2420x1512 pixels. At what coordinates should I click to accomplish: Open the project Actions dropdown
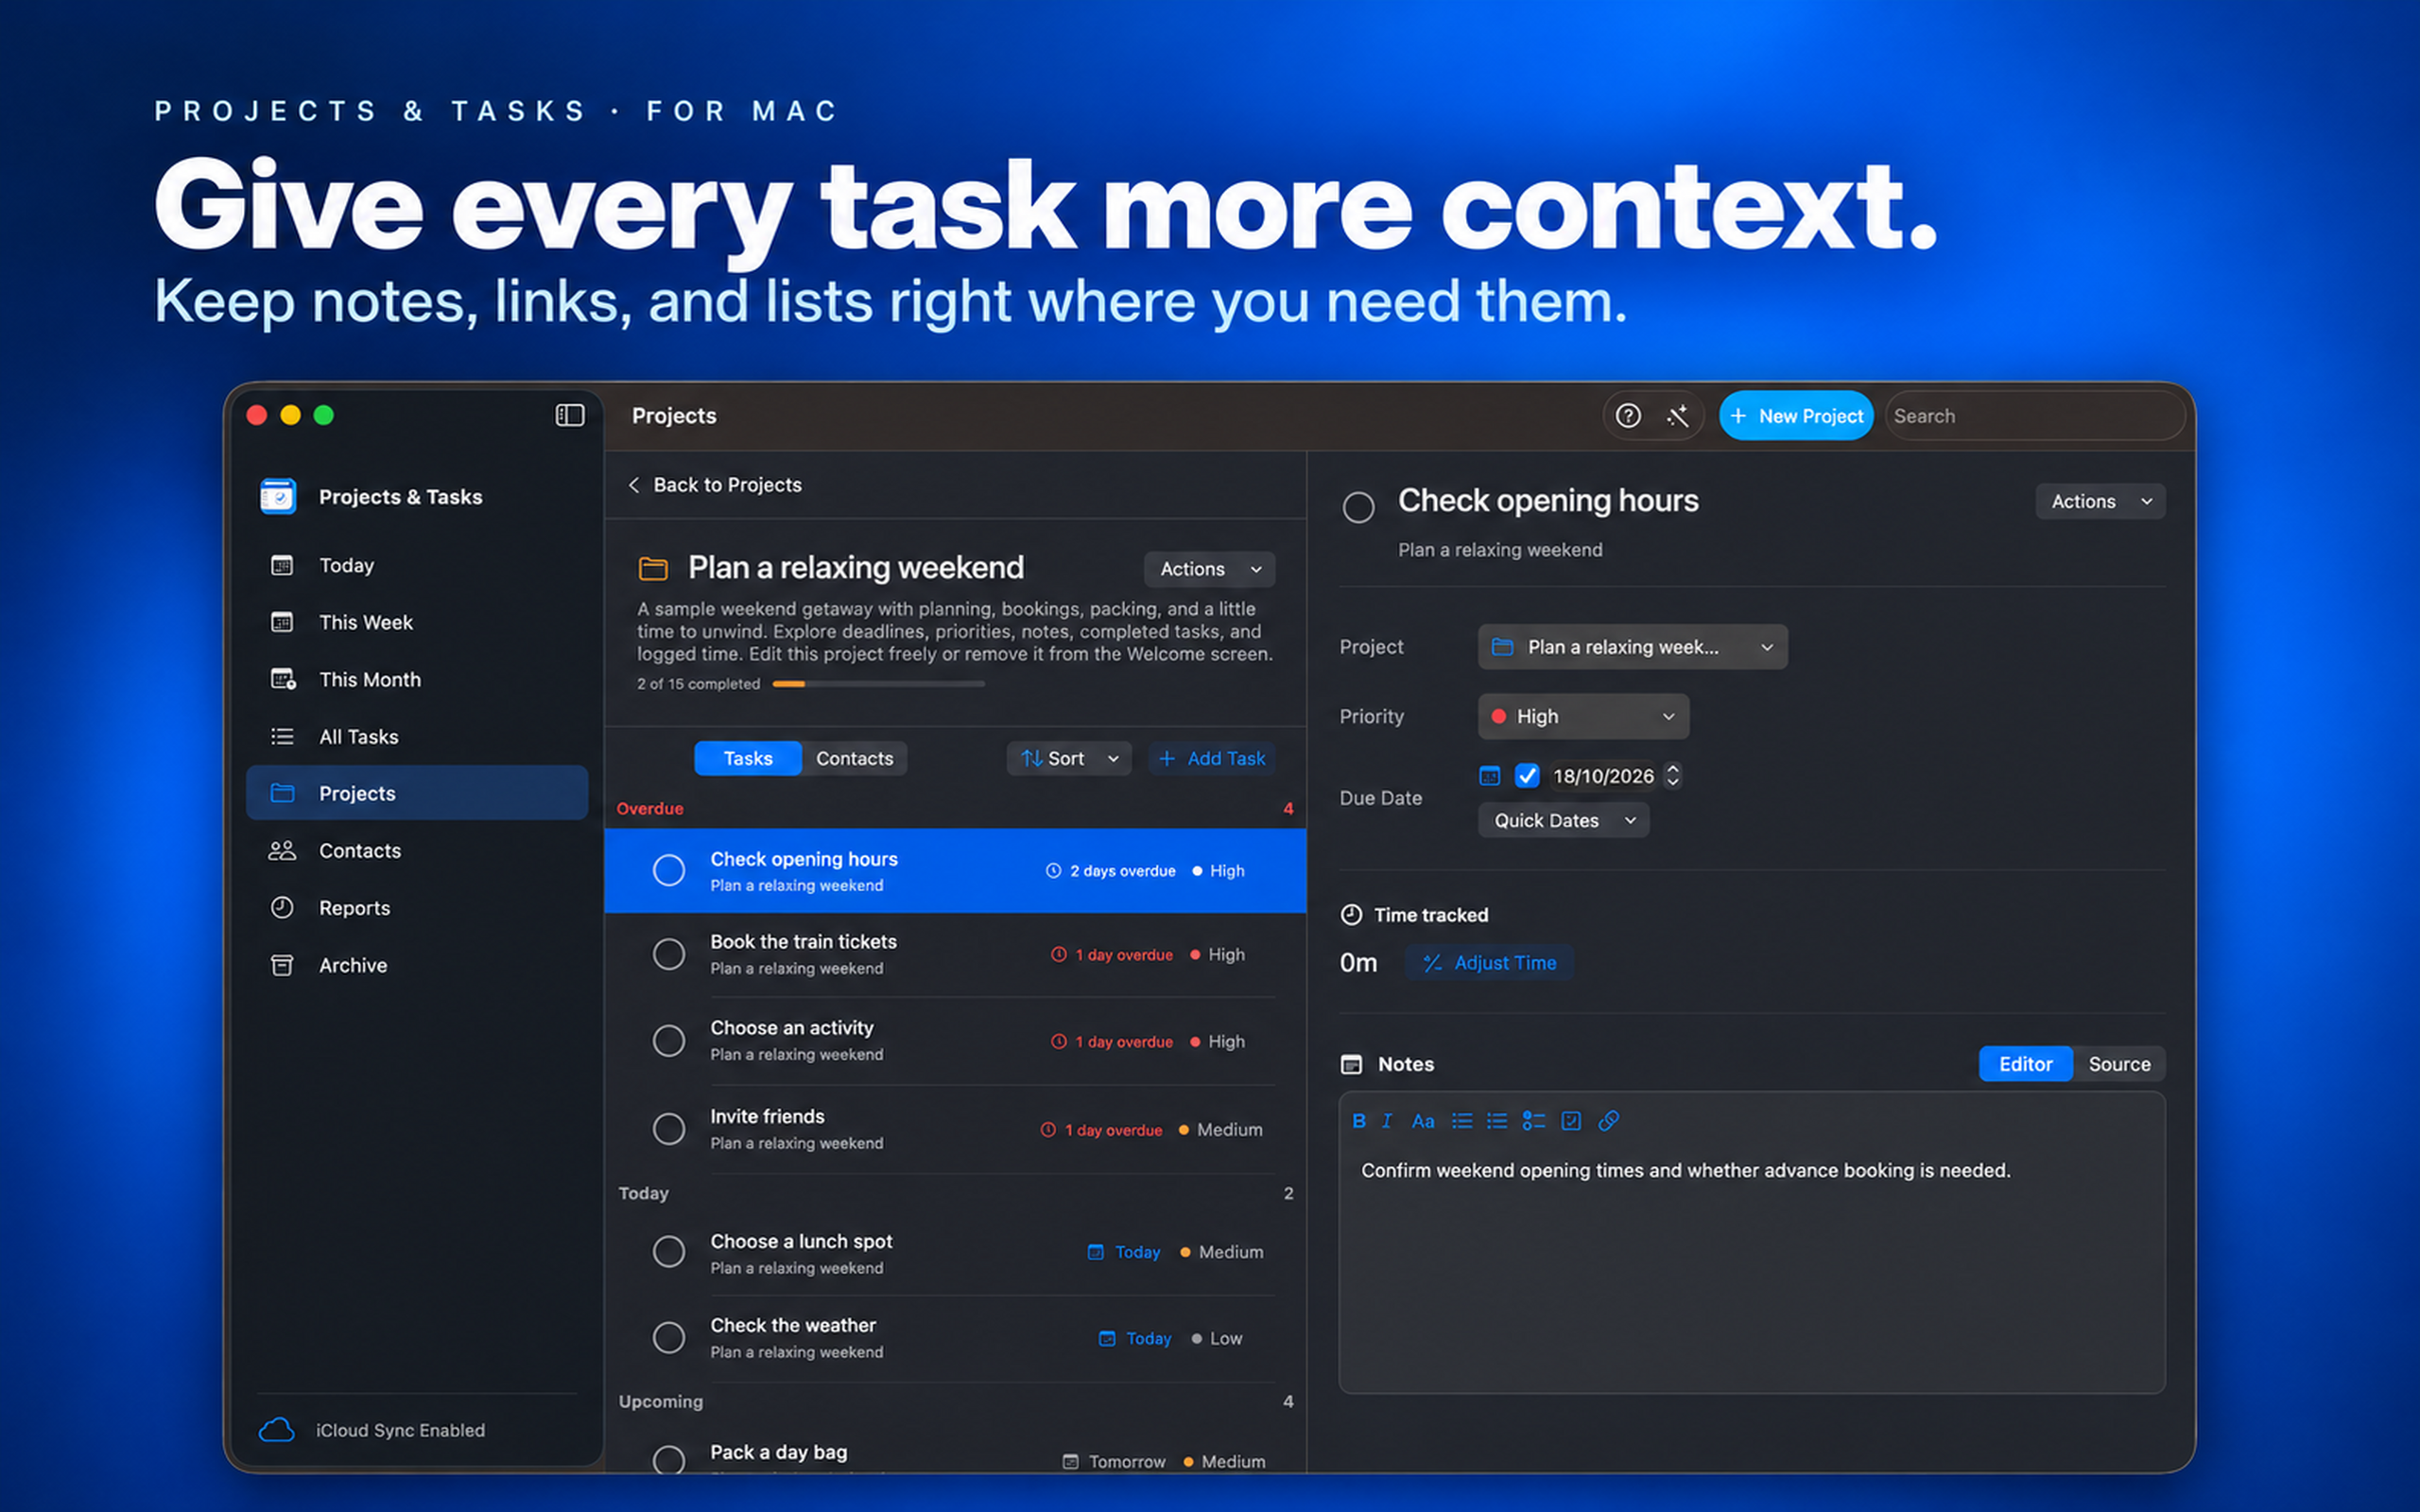point(1209,569)
